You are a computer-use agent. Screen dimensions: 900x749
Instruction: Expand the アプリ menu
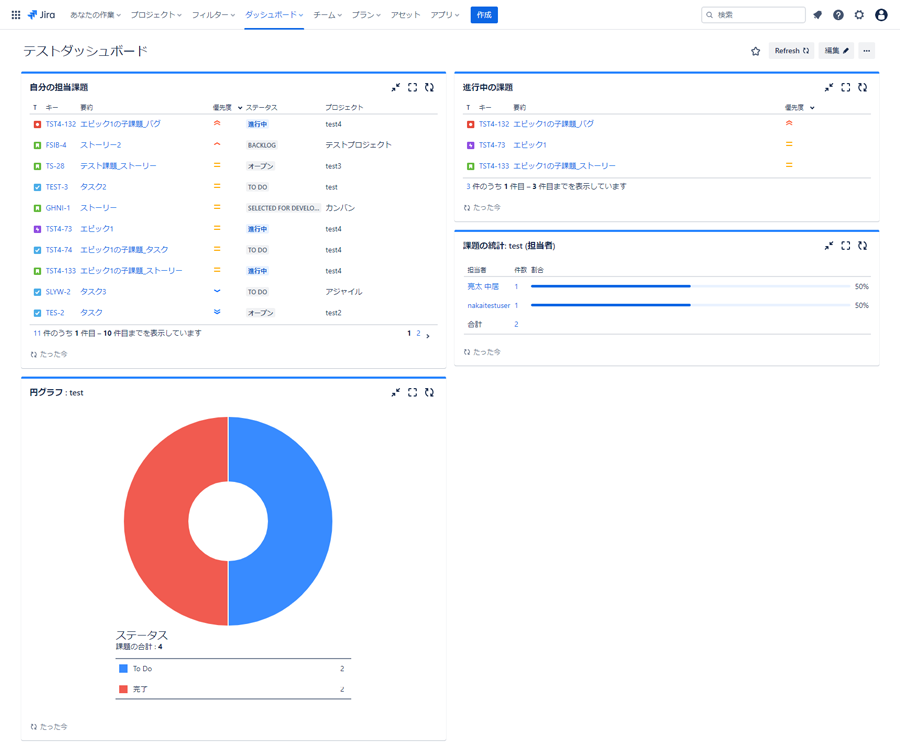click(x=445, y=15)
